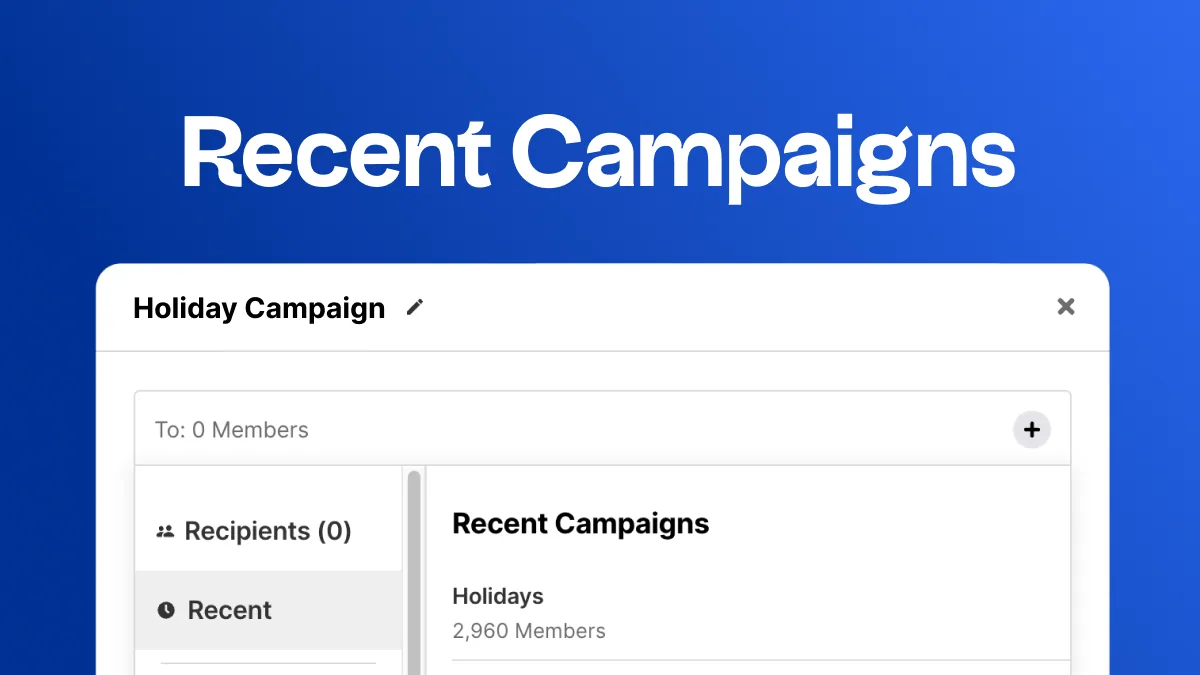The image size is (1200, 675).
Task: Select the Holidays campaign entry
Action: point(497,596)
